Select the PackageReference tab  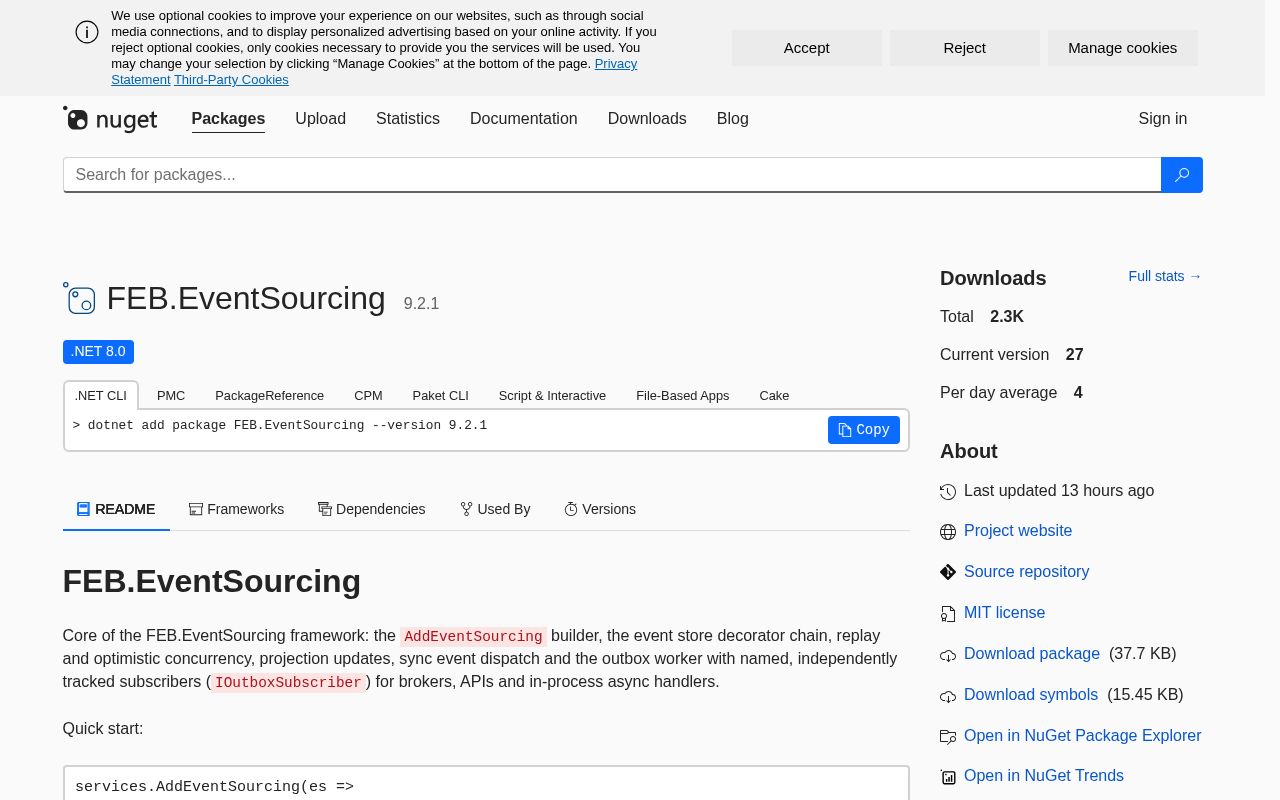point(270,396)
